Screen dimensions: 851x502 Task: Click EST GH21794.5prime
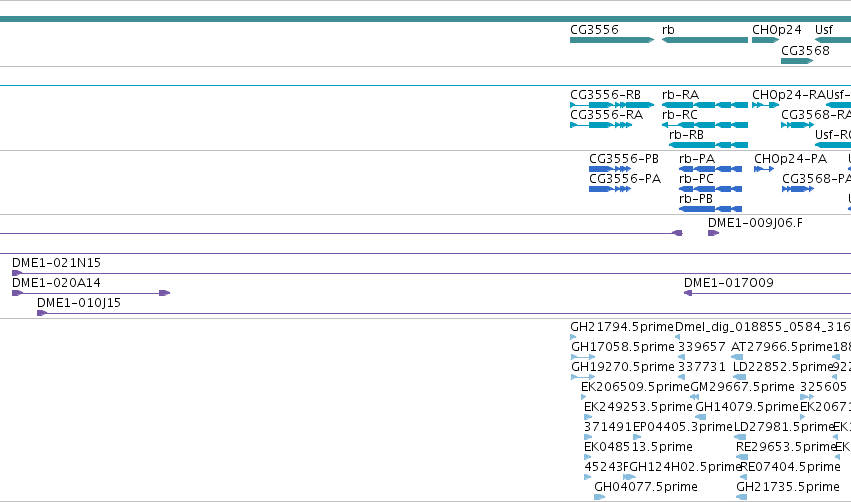click(x=573, y=337)
